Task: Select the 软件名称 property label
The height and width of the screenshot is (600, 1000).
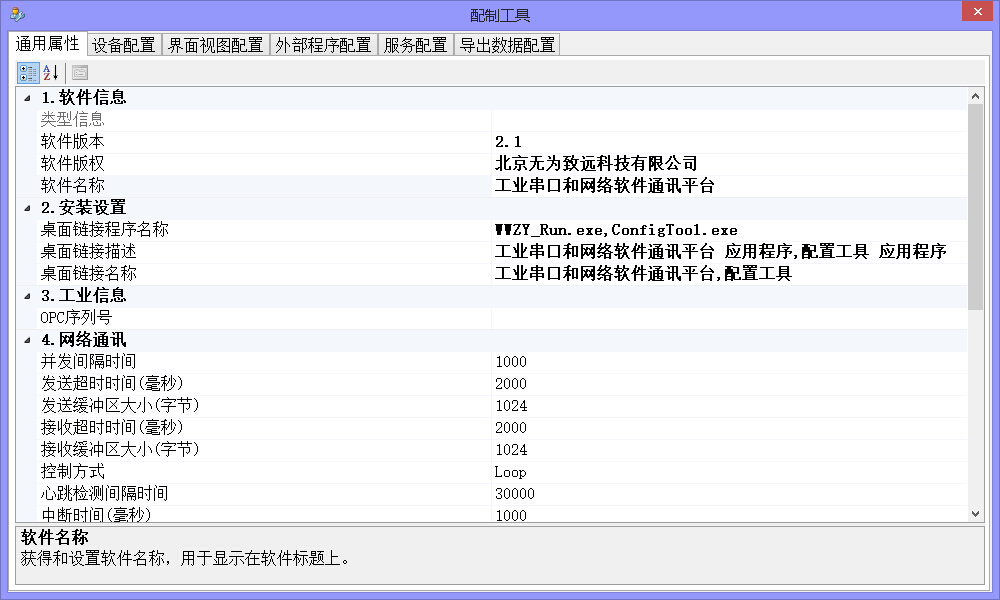Action: pos(72,186)
